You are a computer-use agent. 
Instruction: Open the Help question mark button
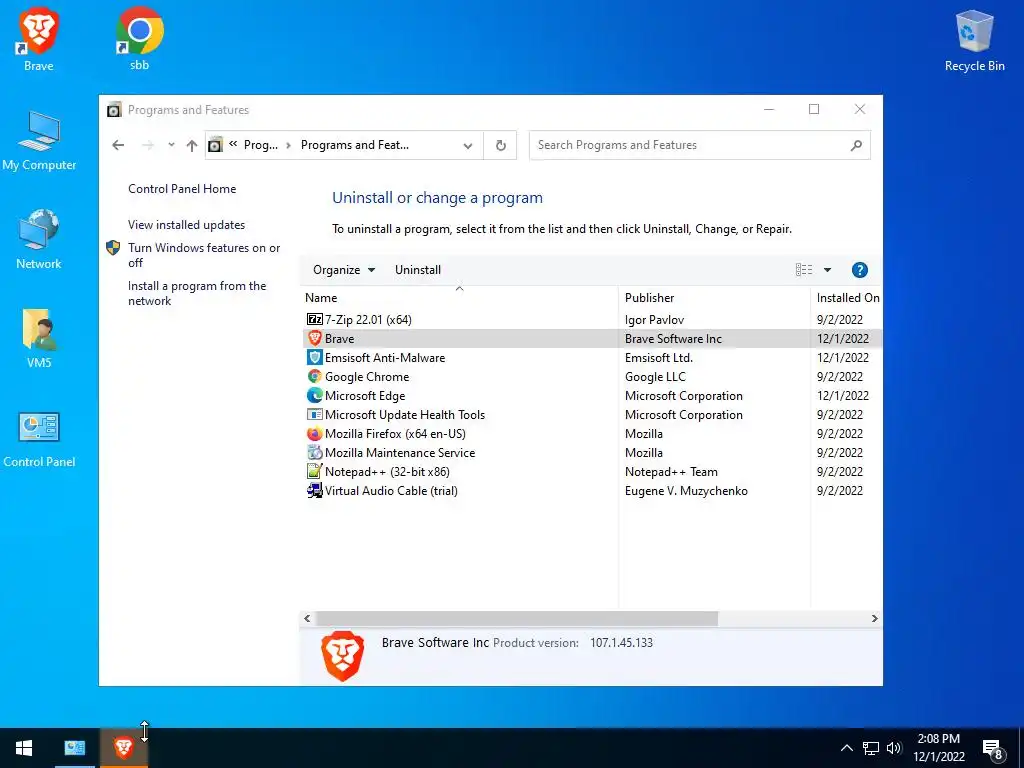(859, 270)
